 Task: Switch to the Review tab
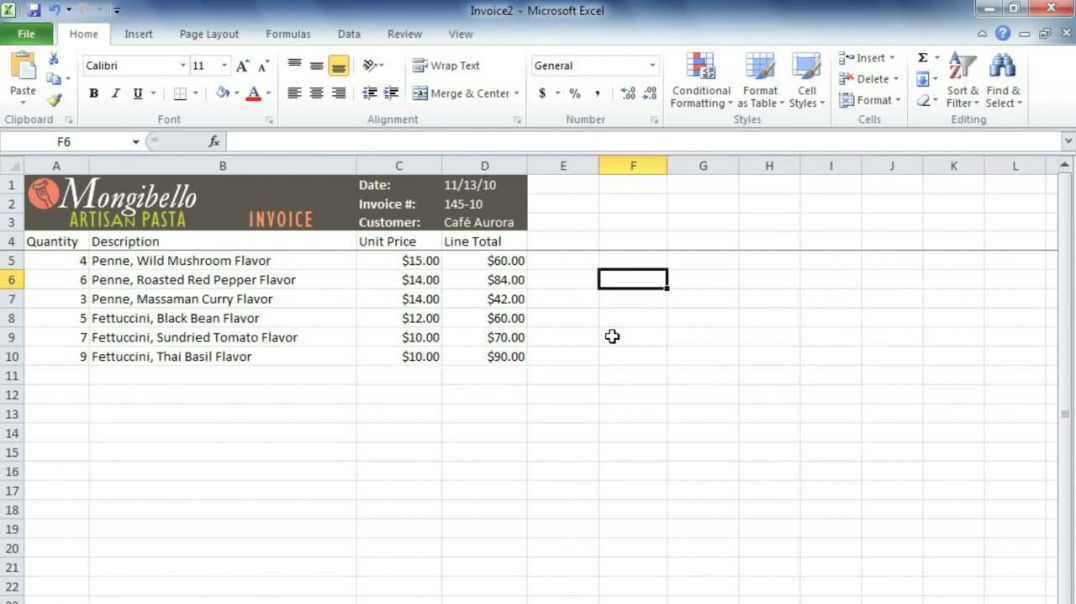pyautogui.click(x=405, y=34)
